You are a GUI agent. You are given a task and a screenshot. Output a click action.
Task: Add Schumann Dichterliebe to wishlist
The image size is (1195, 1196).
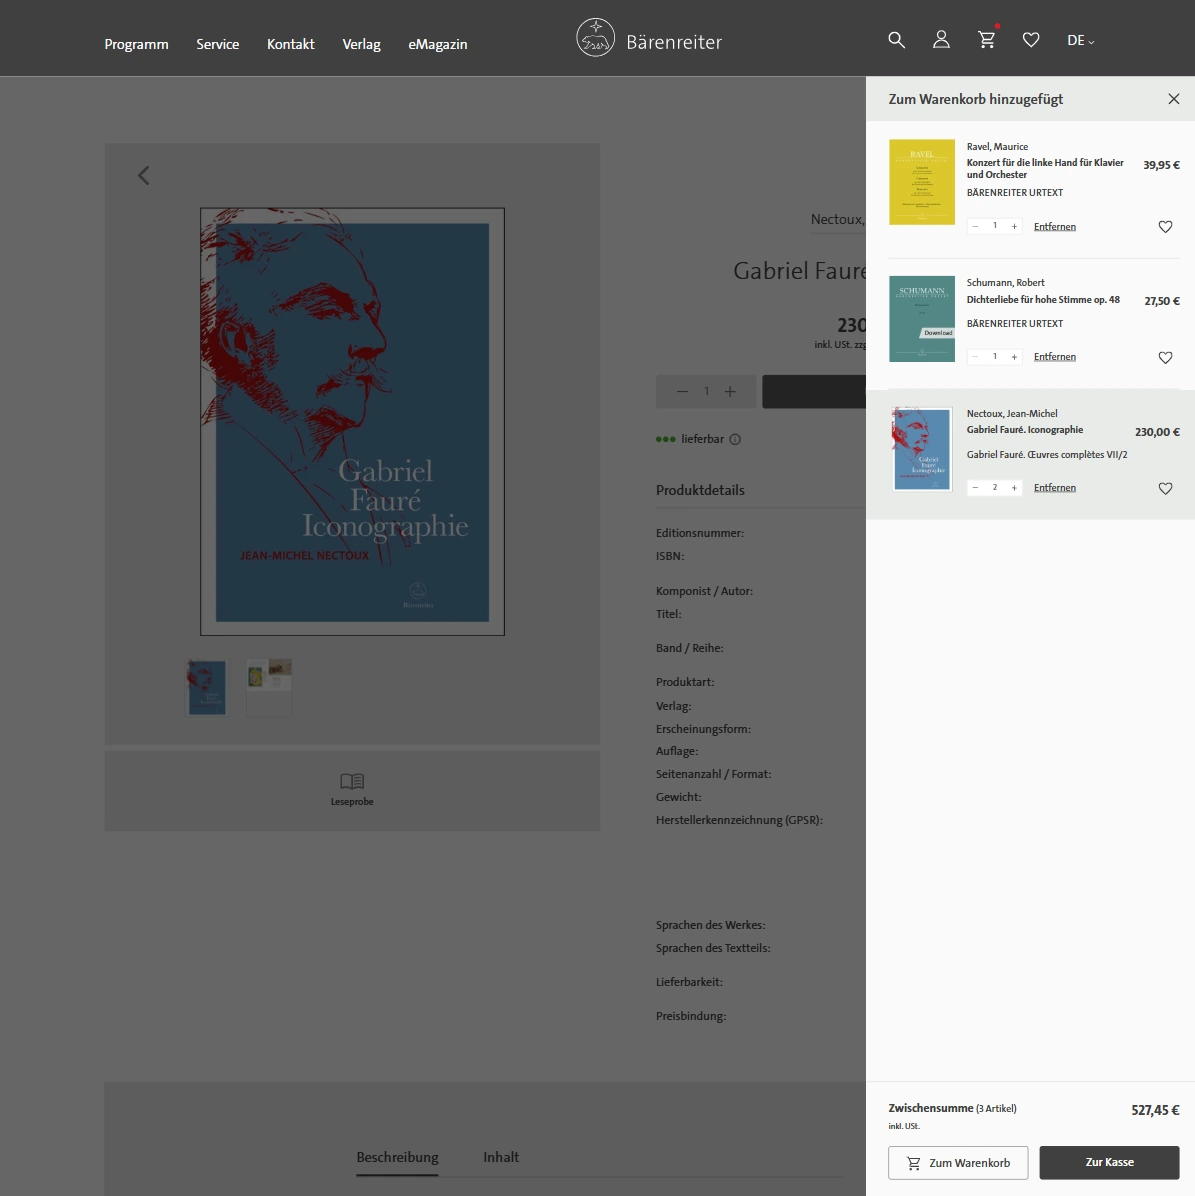pos(1165,358)
